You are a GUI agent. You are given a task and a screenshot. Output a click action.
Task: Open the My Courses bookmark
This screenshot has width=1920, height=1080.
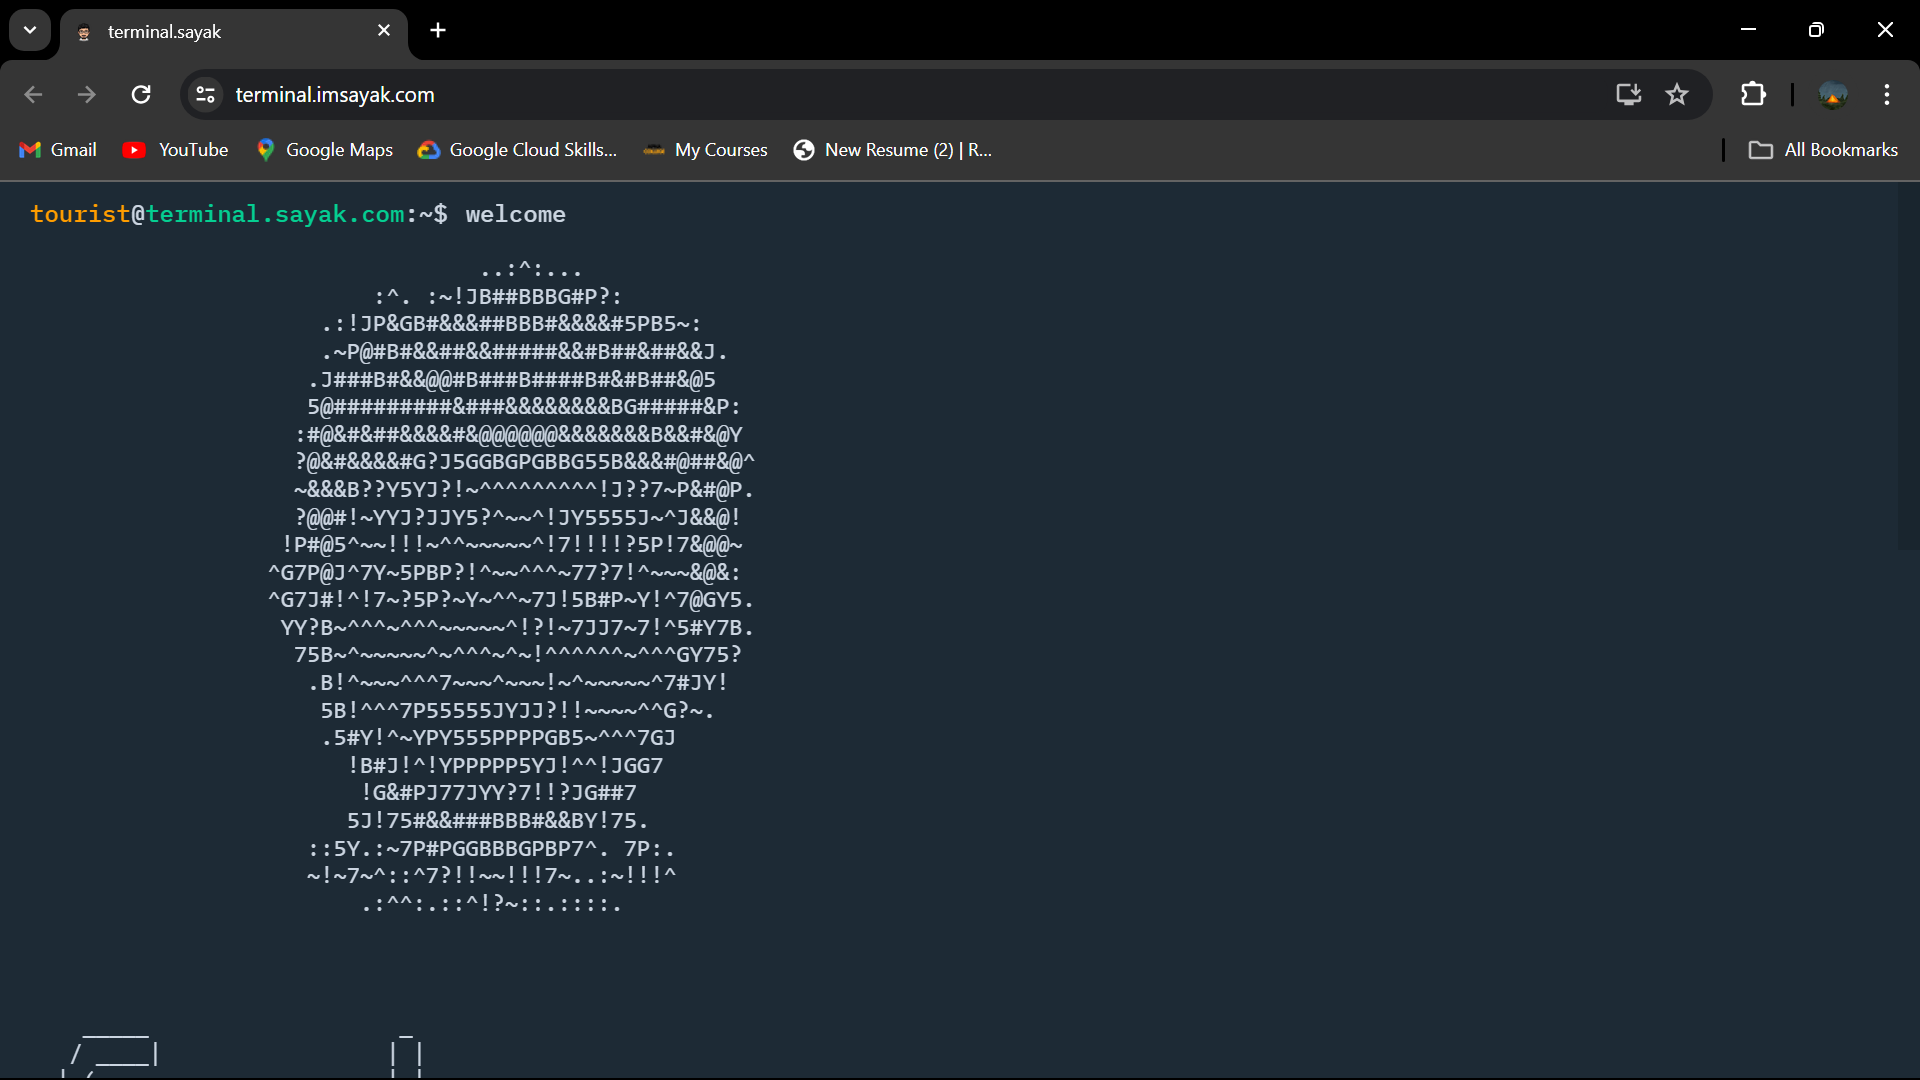coord(705,149)
